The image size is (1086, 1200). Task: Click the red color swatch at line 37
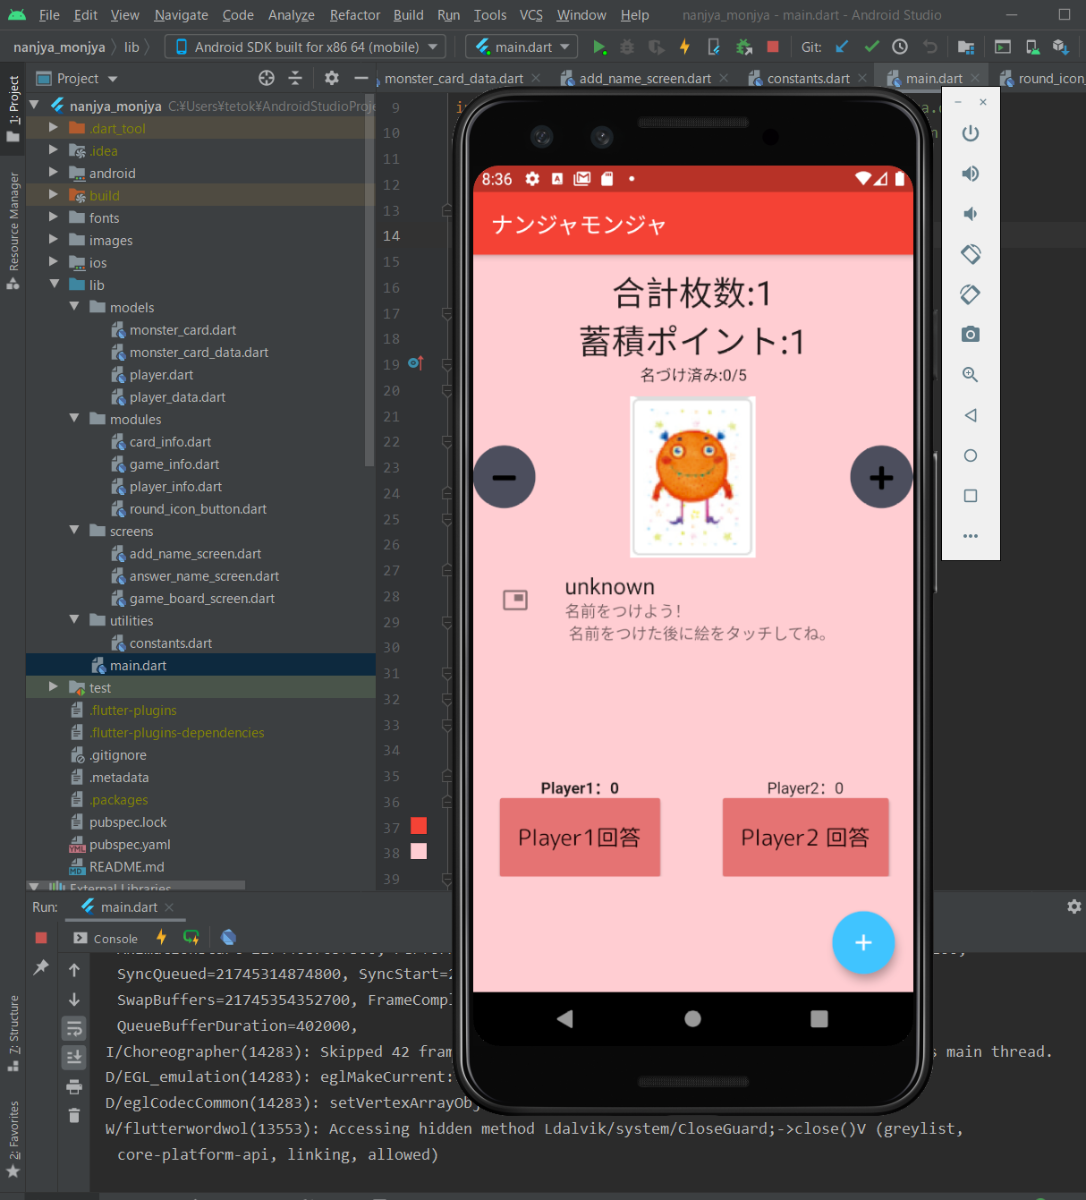[419, 825]
